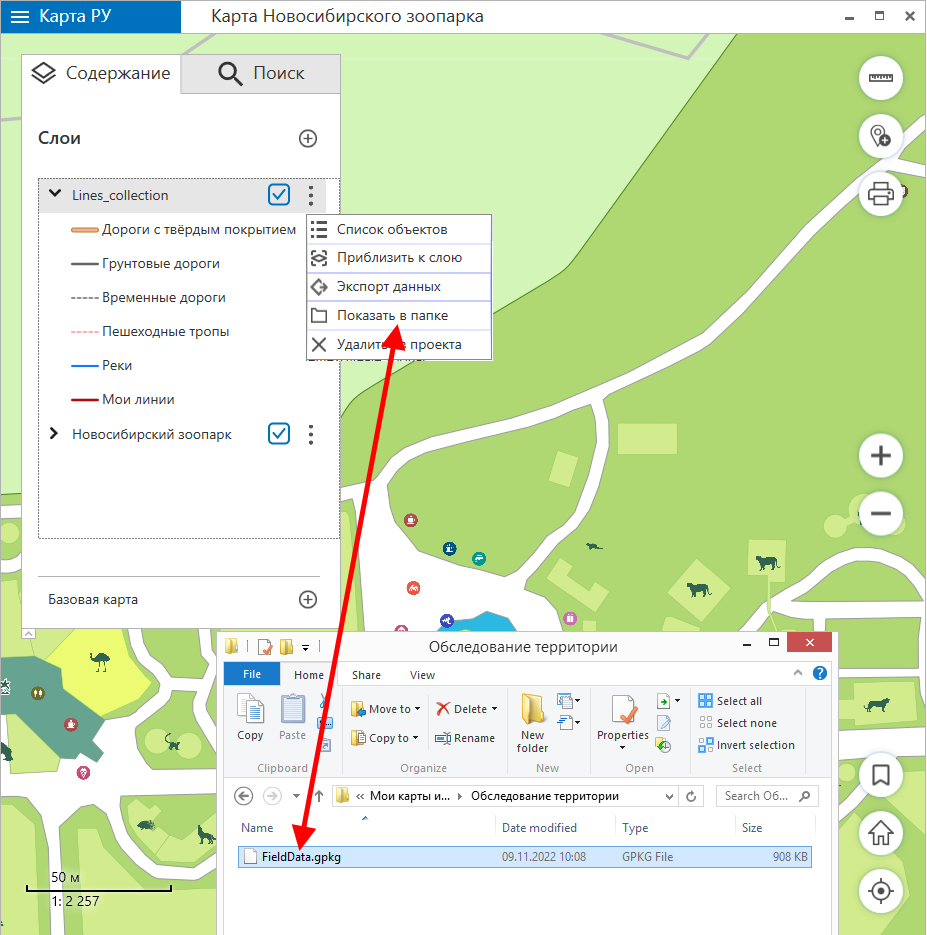Open the ruler measurement tool
This screenshot has height=935, width=927.
tap(881, 78)
